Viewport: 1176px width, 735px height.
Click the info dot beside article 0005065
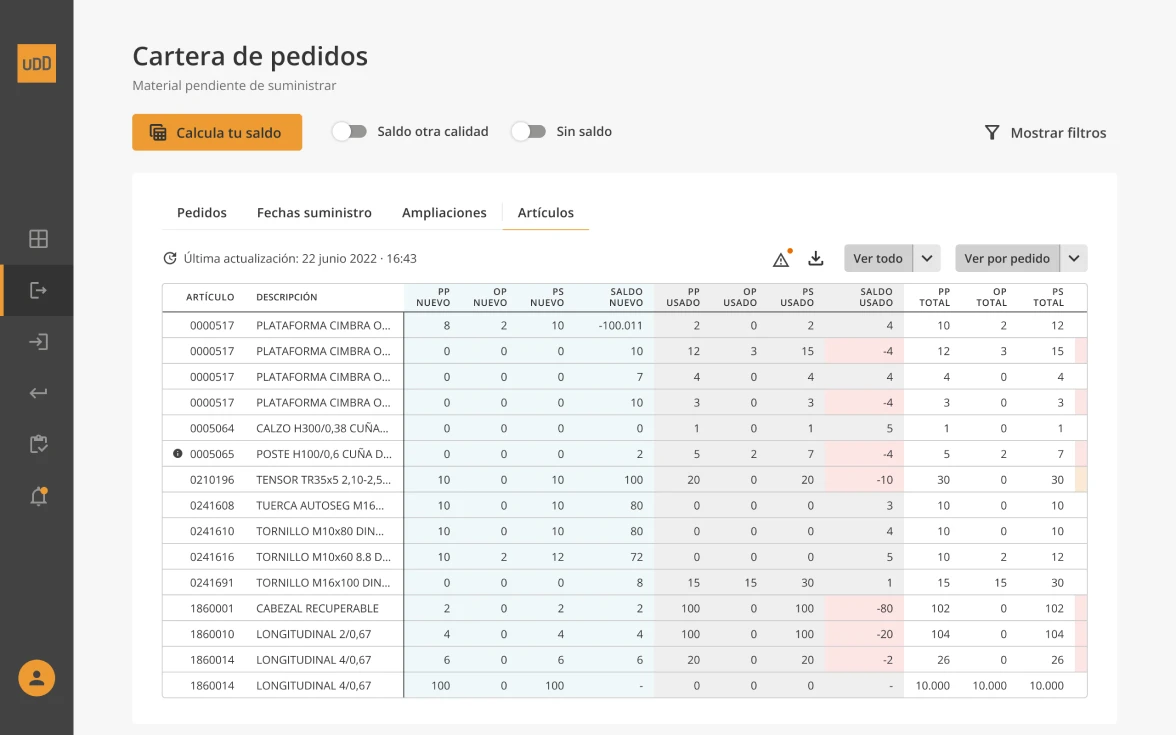point(178,454)
